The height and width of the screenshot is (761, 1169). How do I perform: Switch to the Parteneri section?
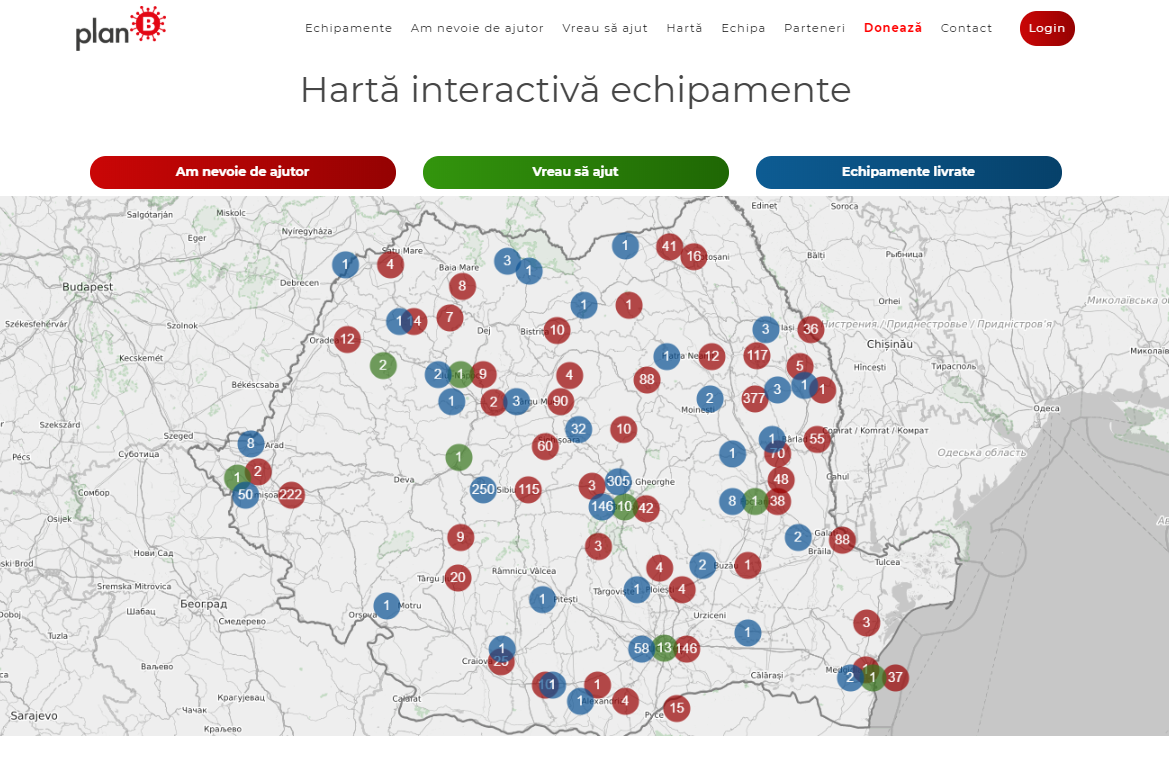[x=814, y=28]
